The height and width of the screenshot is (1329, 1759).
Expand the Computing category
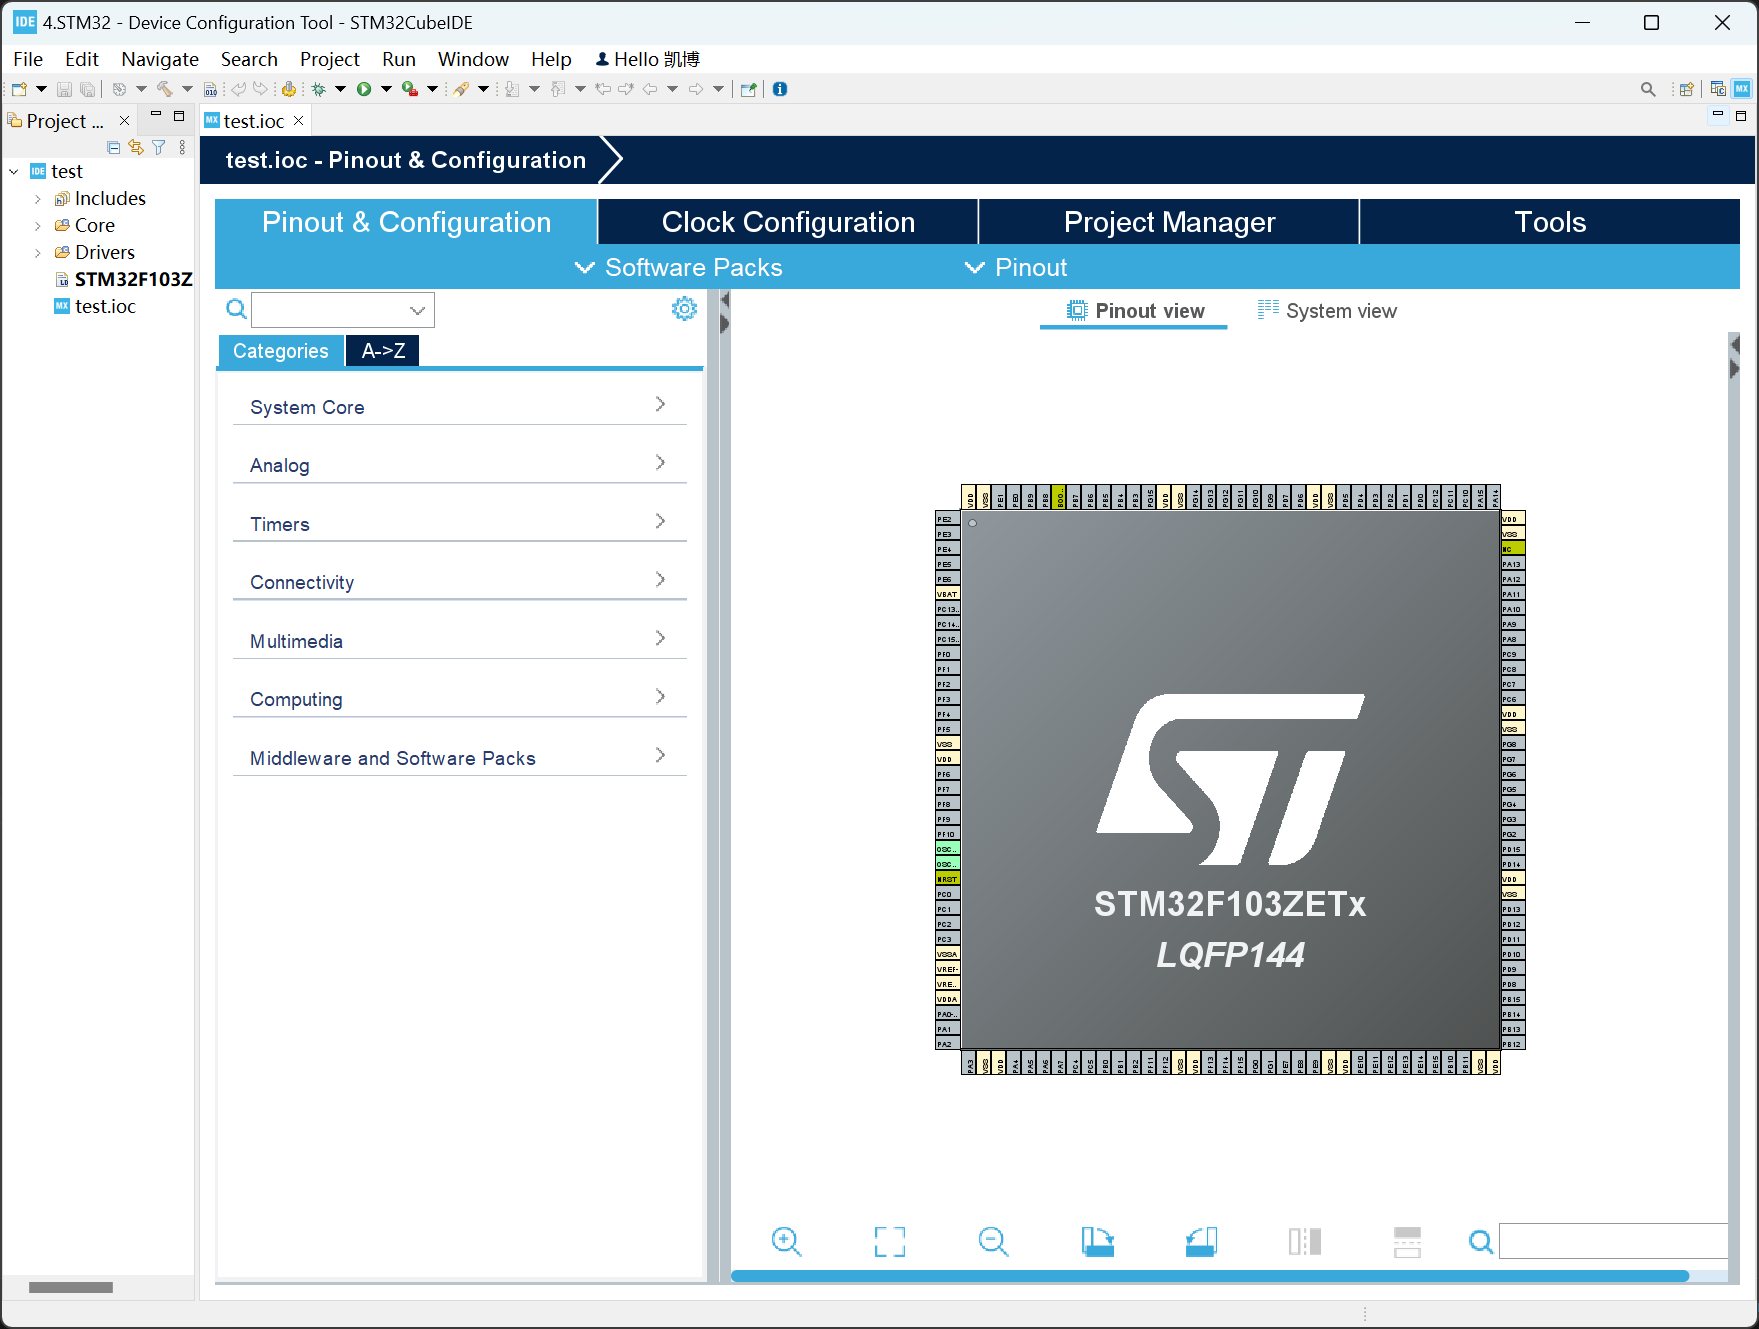coord(459,699)
